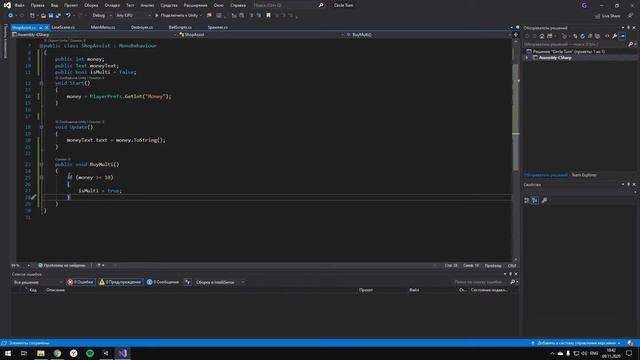
Task: Click the alphabetical sort icon in Properties panel
Action: 535,200
